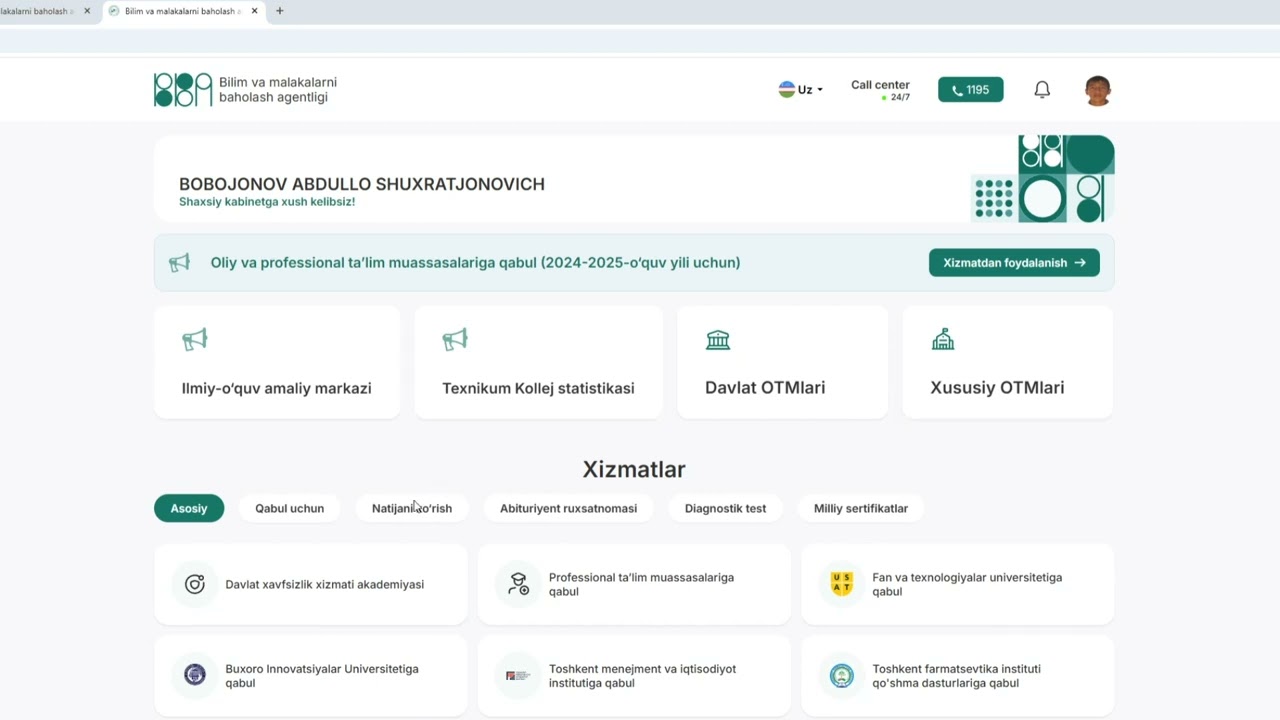Close the active browser tab

click(254, 11)
